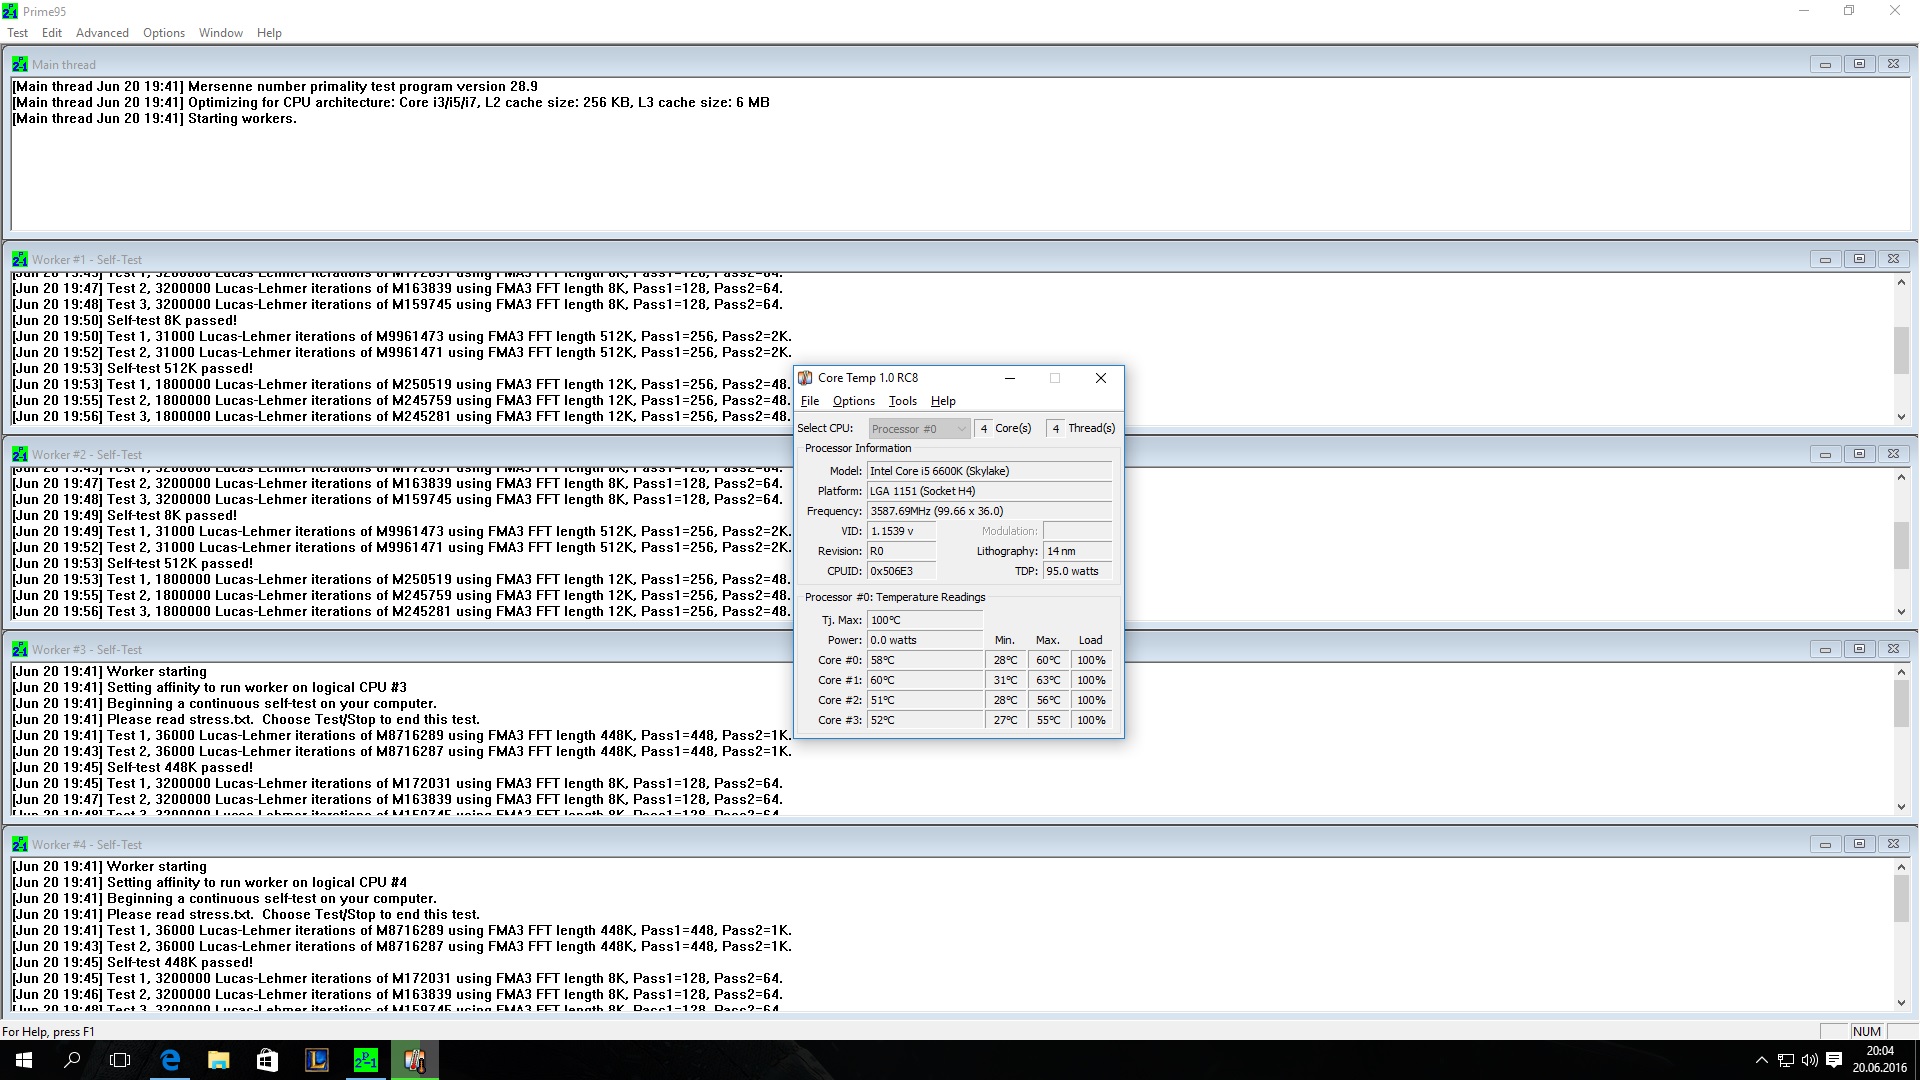Viewport: 1920px width, 1080px height.
Task: Minimize the Worker #4 child window
Action: coord(1825,844)
